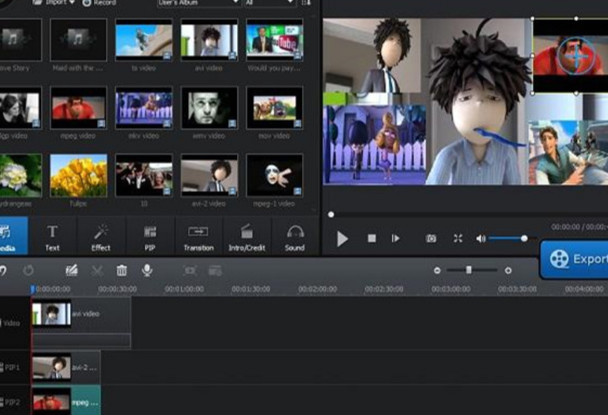
Task: Click the preview seek bar handle
Action: coord(331,214)
